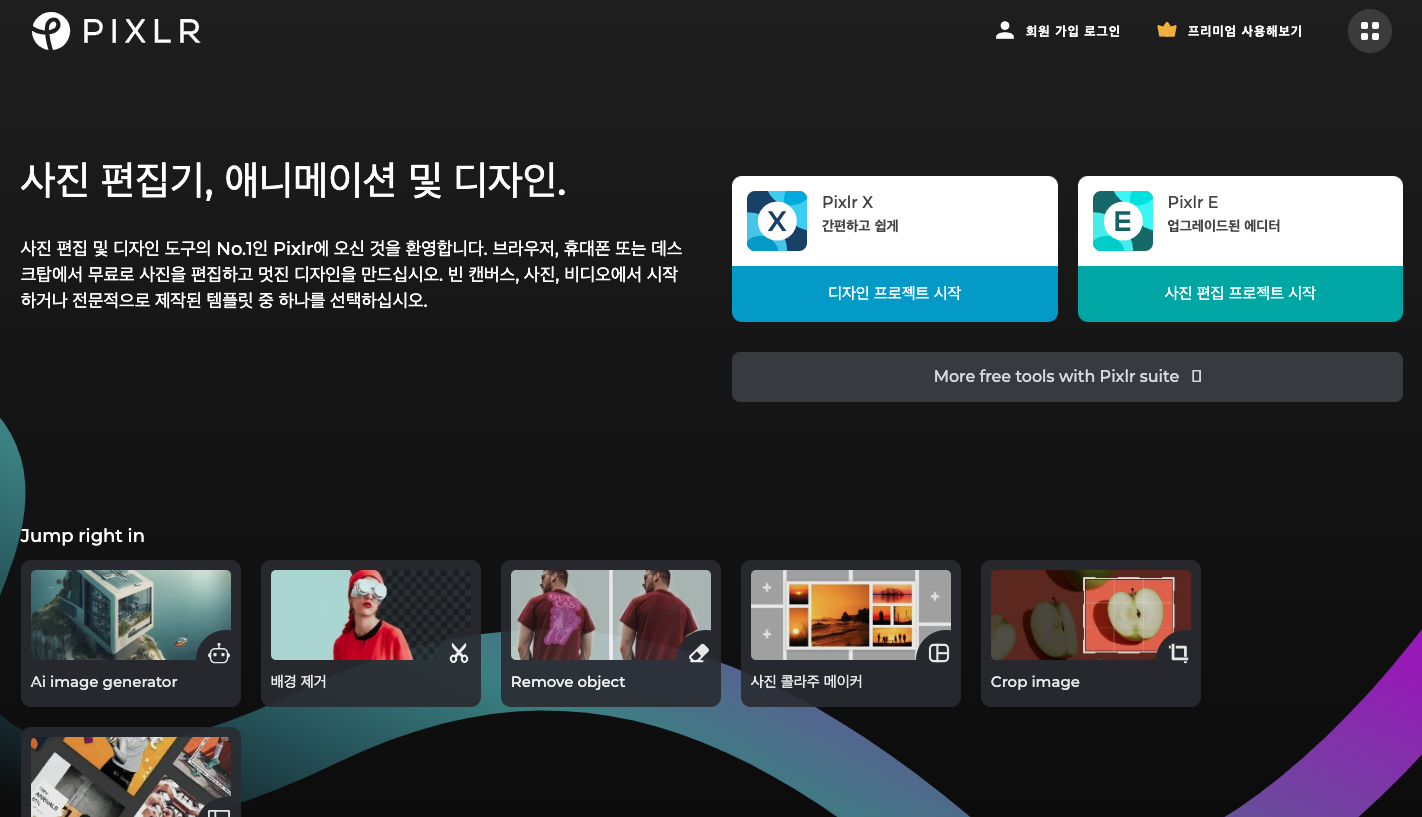Start 디자인 프로젝트 시작 button
The height and width of the screenshot is (817, 1422).
[x=895, y=294]
